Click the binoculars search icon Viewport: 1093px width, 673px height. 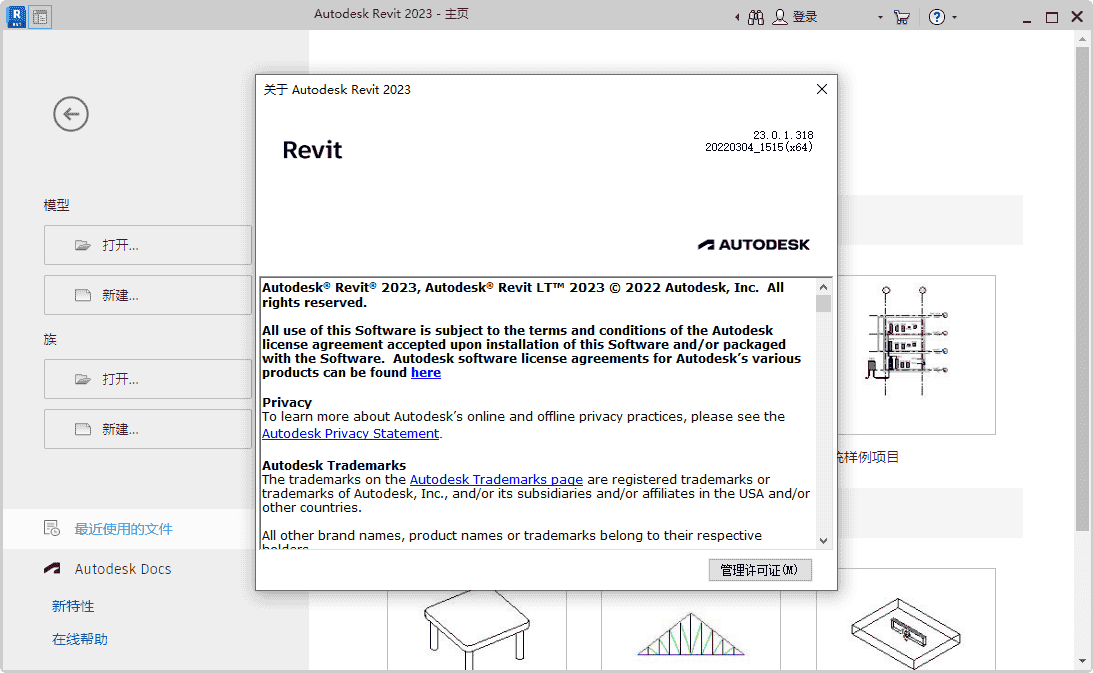click(756, 17)
